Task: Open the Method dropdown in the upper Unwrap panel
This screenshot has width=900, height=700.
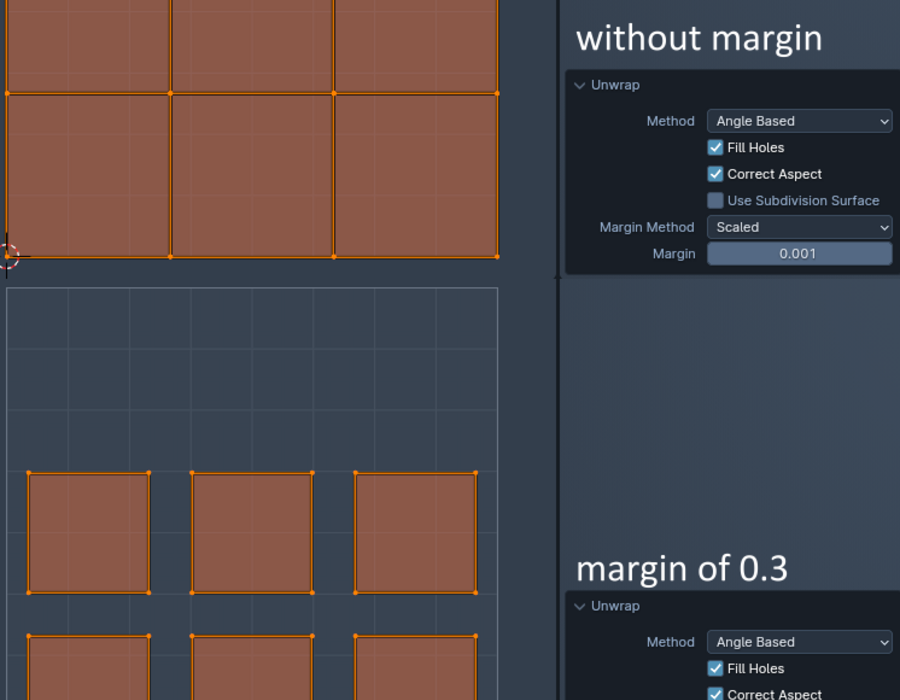Action: pyautogui.click(x=800, y=121)
